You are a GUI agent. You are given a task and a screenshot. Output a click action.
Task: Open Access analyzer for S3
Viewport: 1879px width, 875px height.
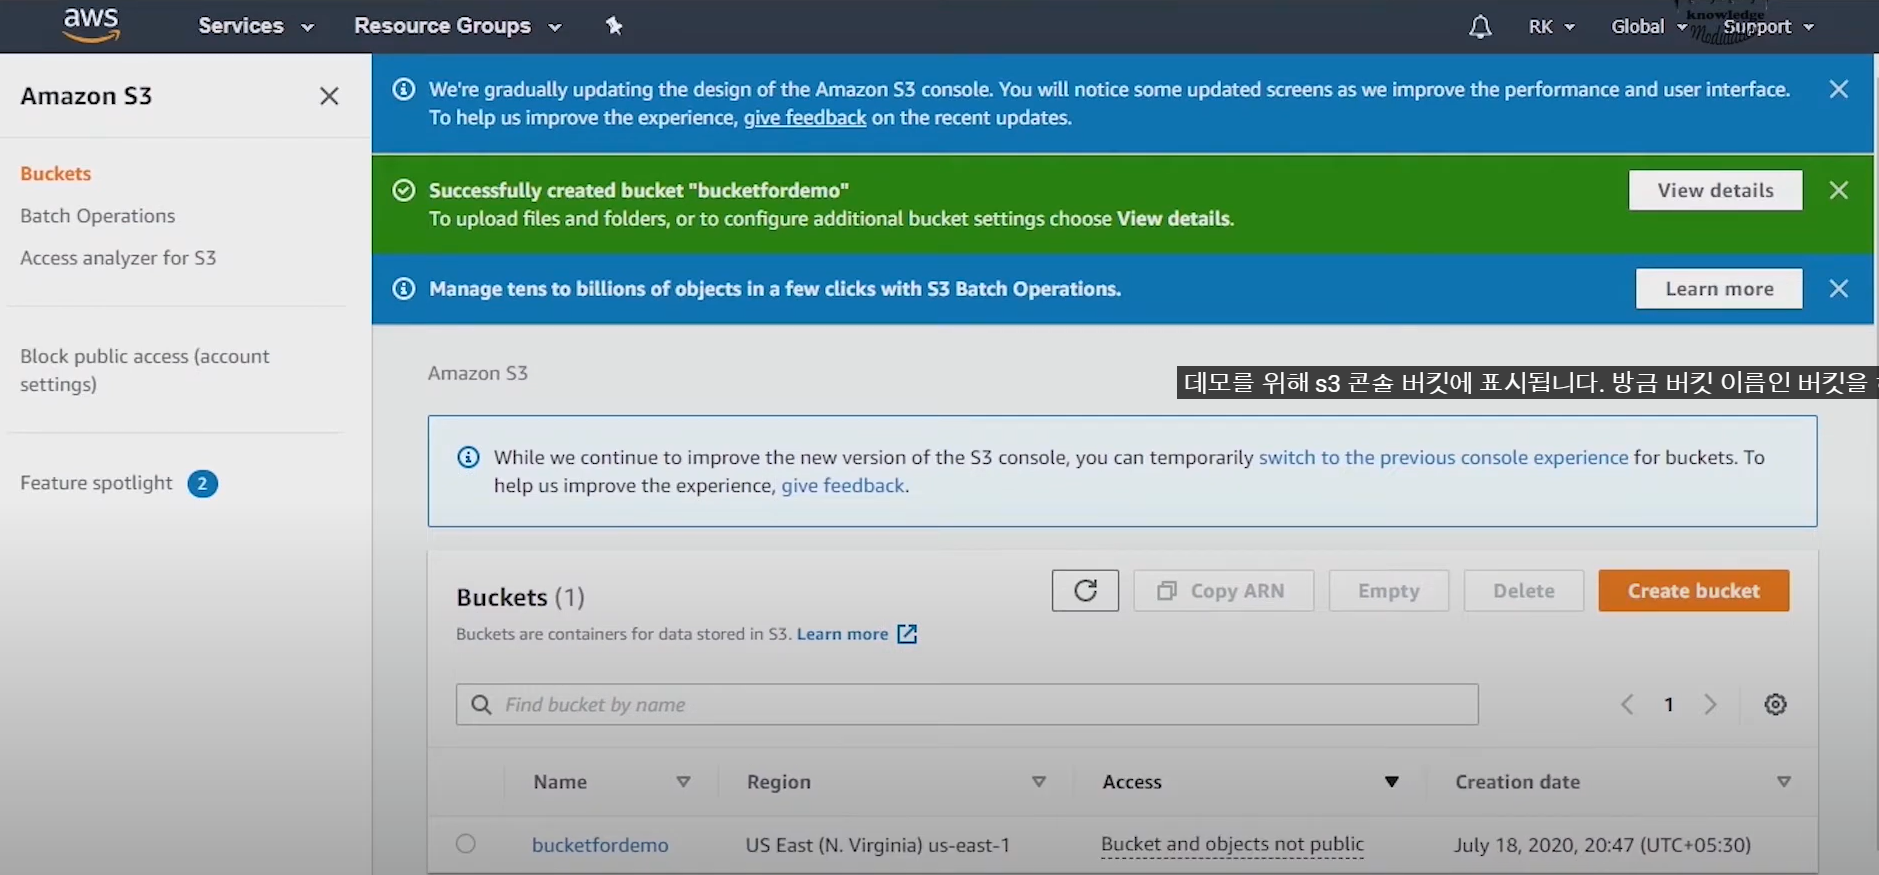[118, 258]
